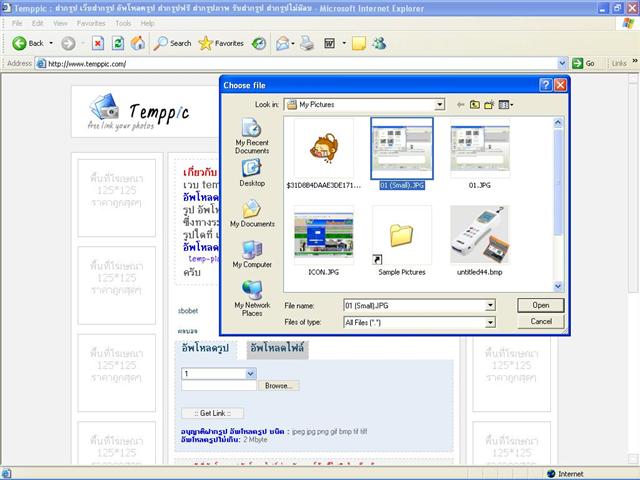Open the Print icon in the browser toolbar
640x480 pixels.
307,43
